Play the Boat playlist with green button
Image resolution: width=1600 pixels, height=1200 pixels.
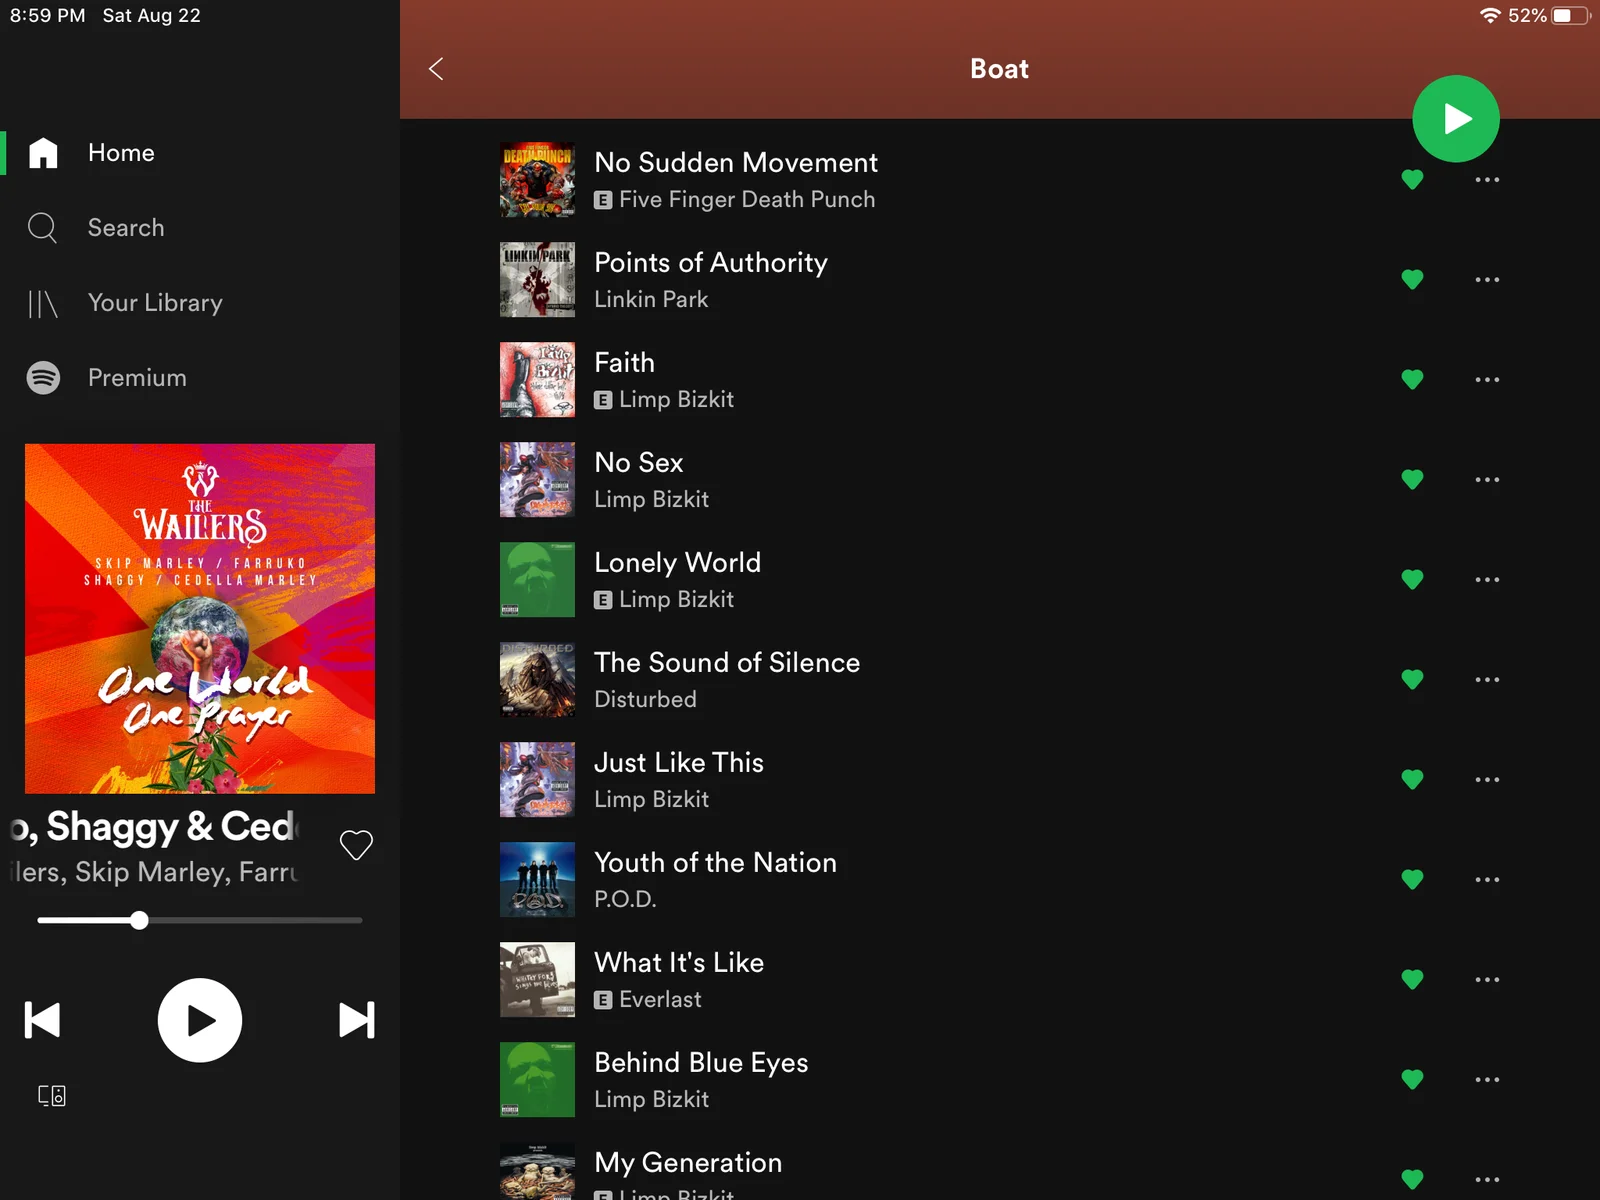[1455, 118]
